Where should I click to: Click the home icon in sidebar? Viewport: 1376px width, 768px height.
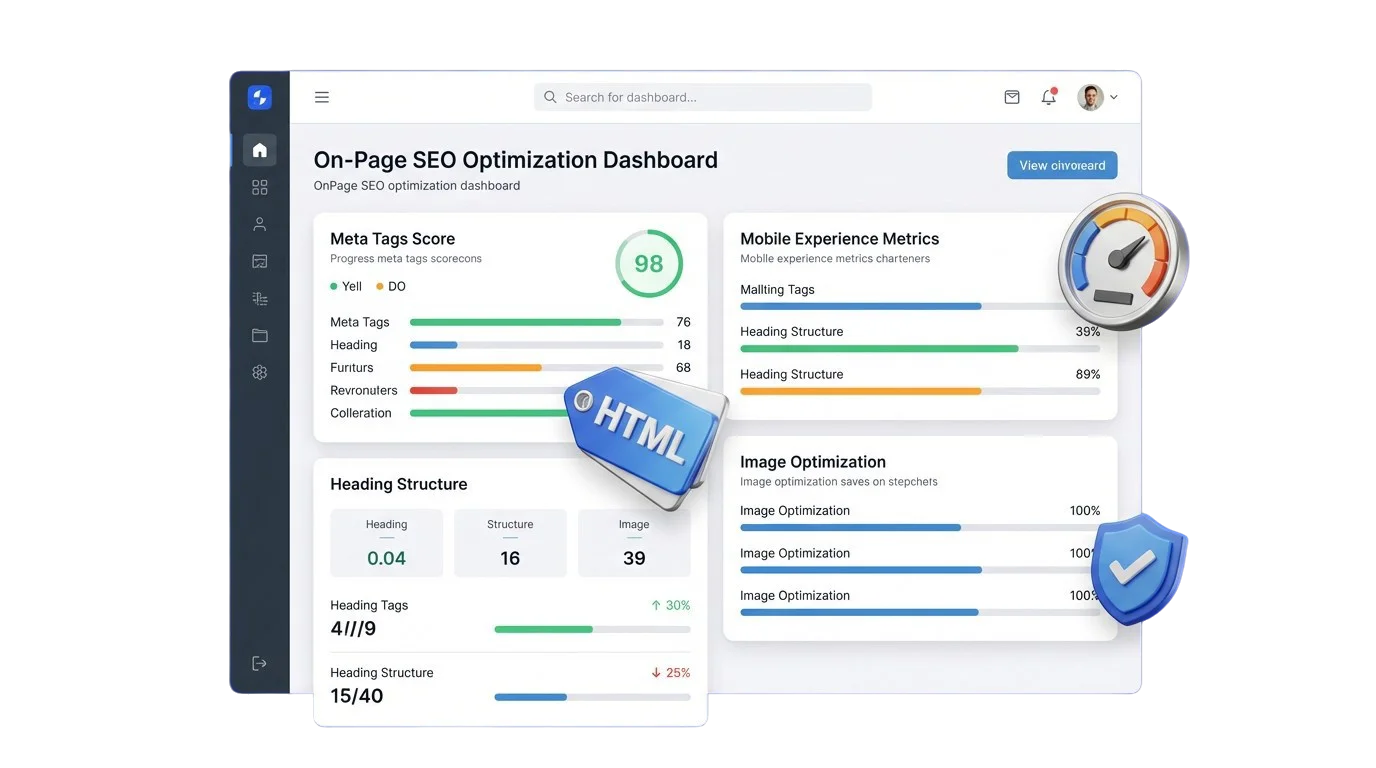(260, 150)
